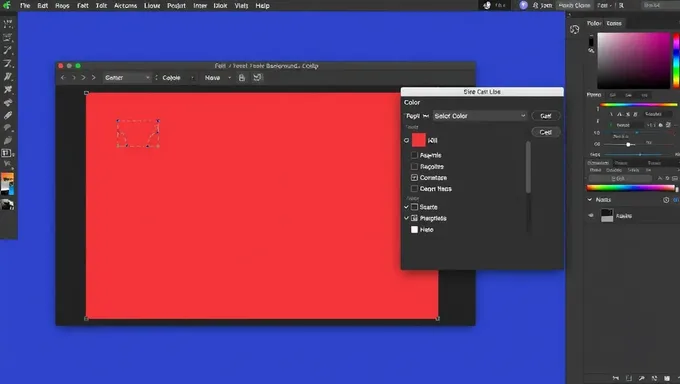The height and width of the screenshot is (384, 680).
Task: Select the top tool in left toolbar
Action: click(x=8, y=24)
